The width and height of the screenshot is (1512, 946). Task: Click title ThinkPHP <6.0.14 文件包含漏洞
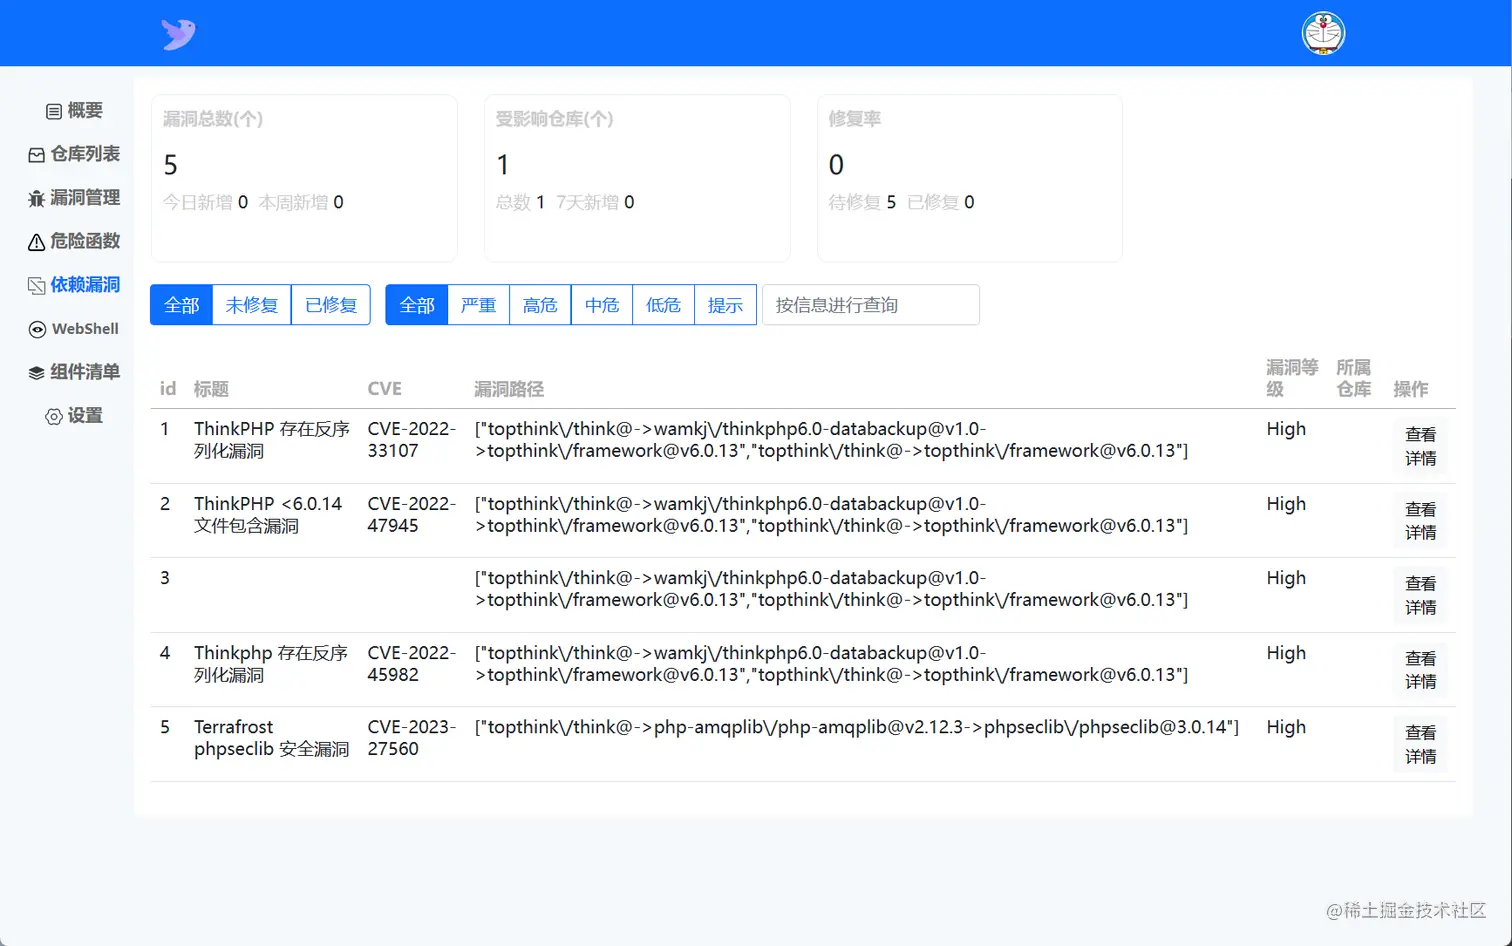[x=268, y=515]
